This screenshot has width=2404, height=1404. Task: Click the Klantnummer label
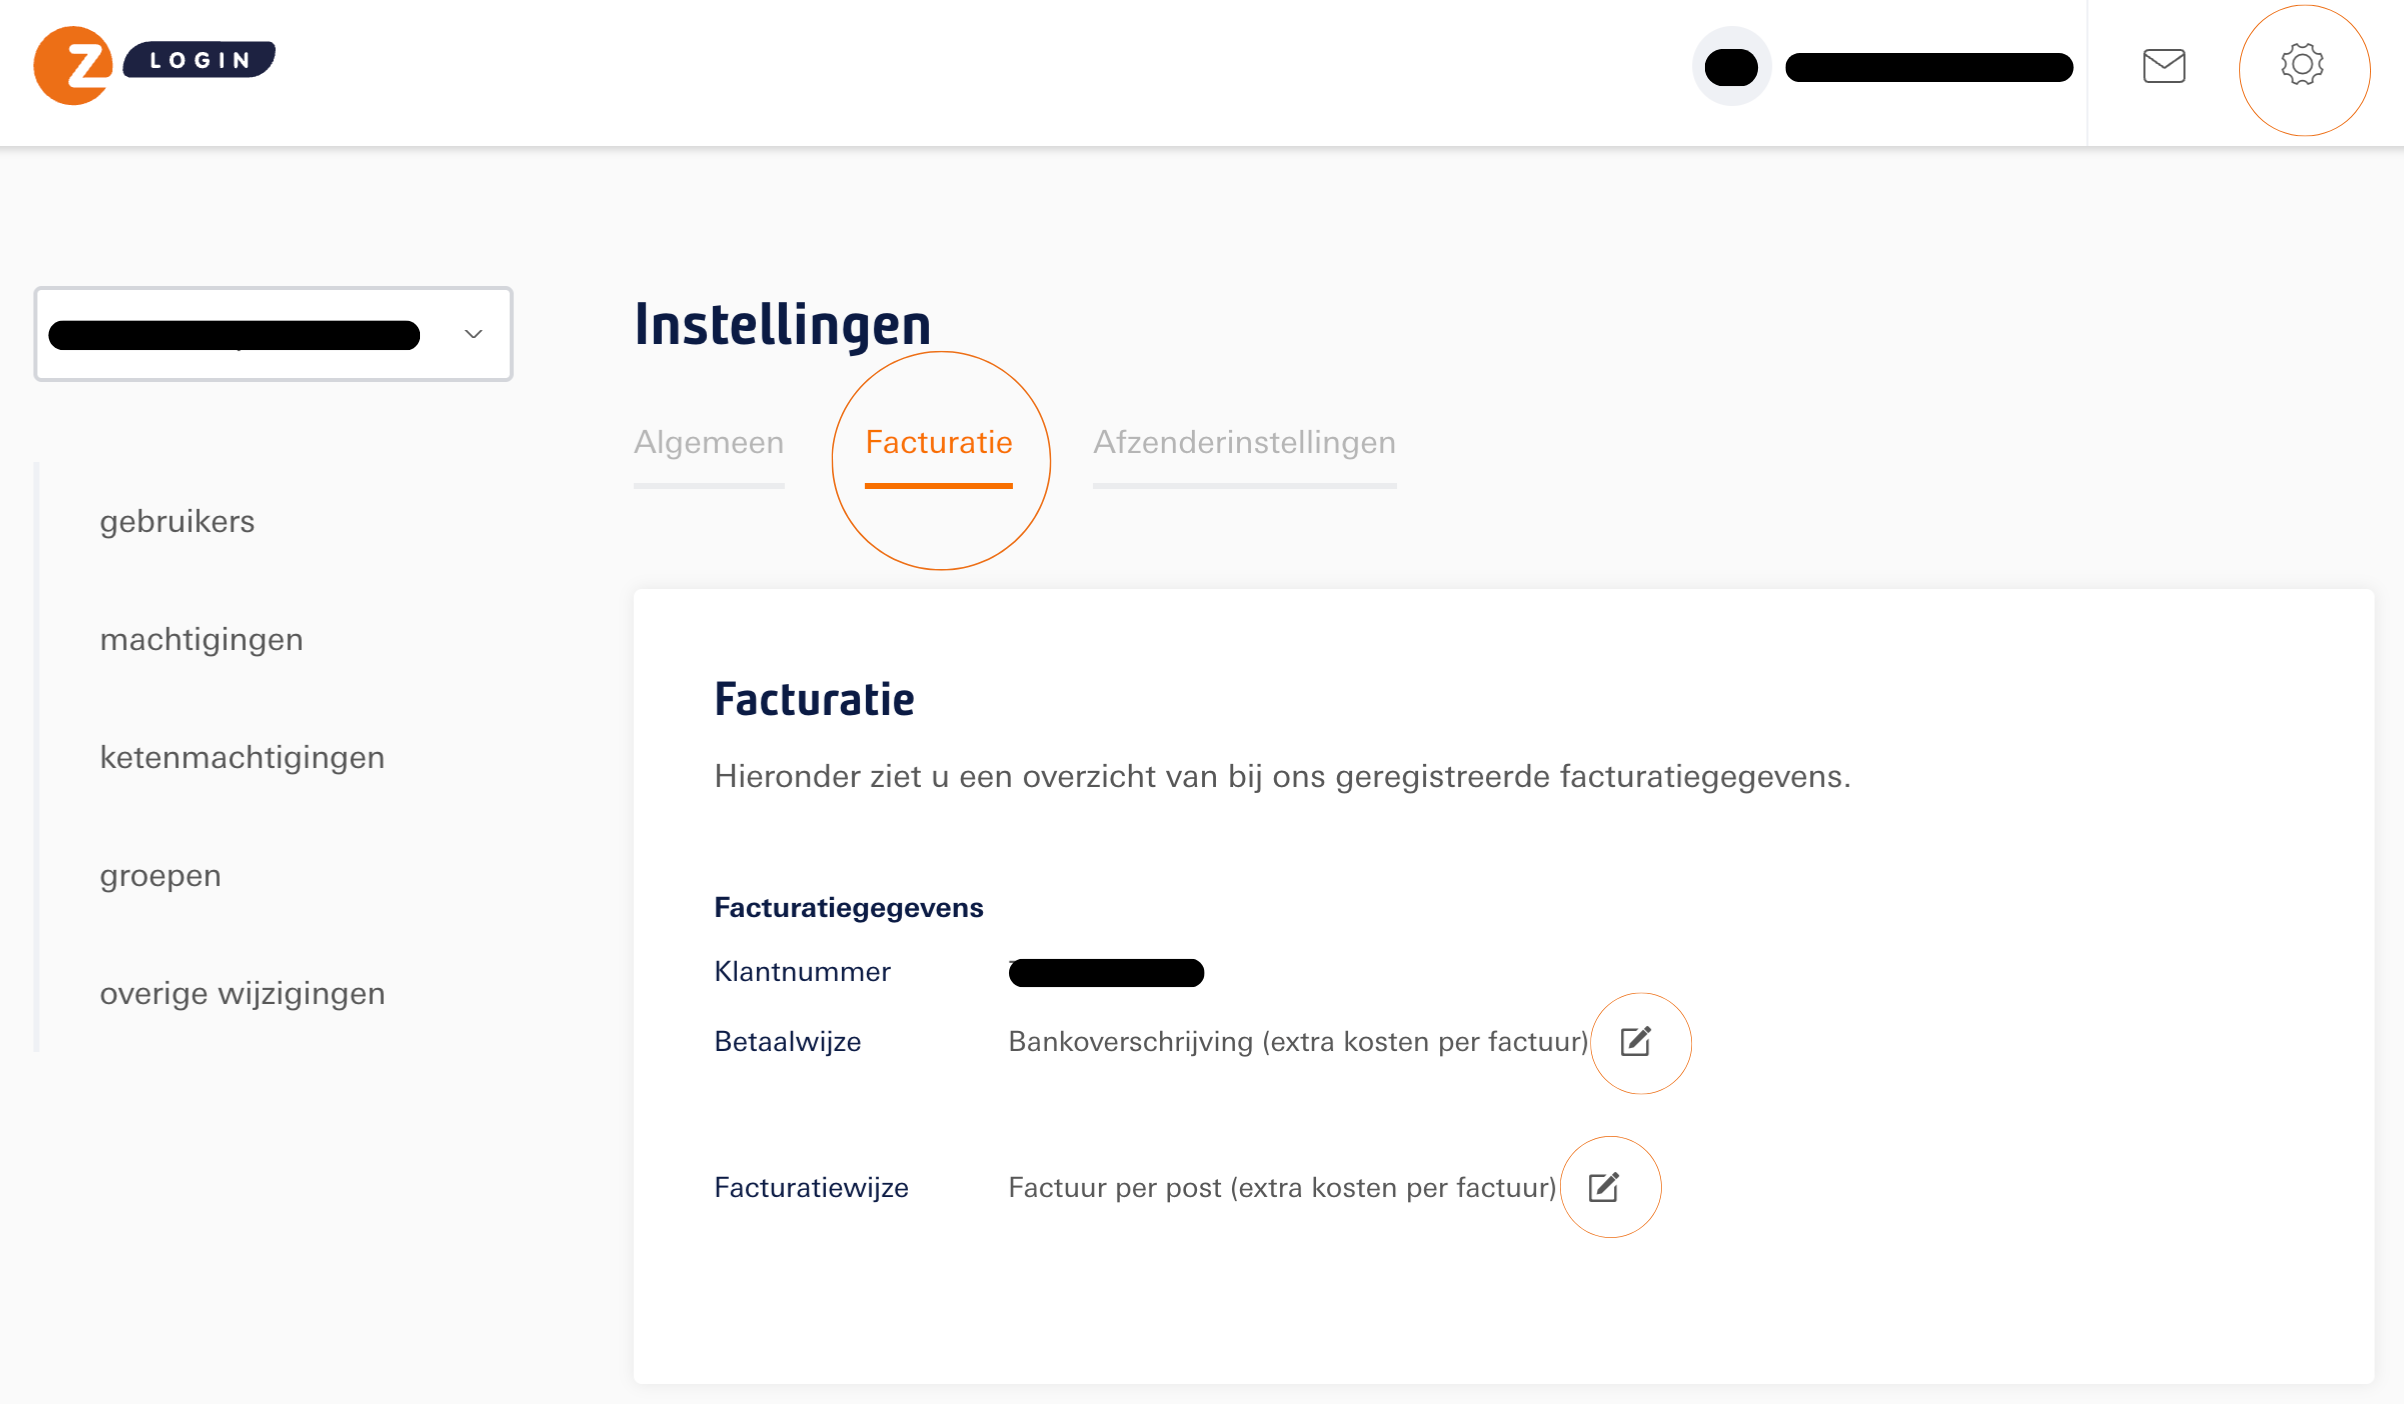coord(802,972)
